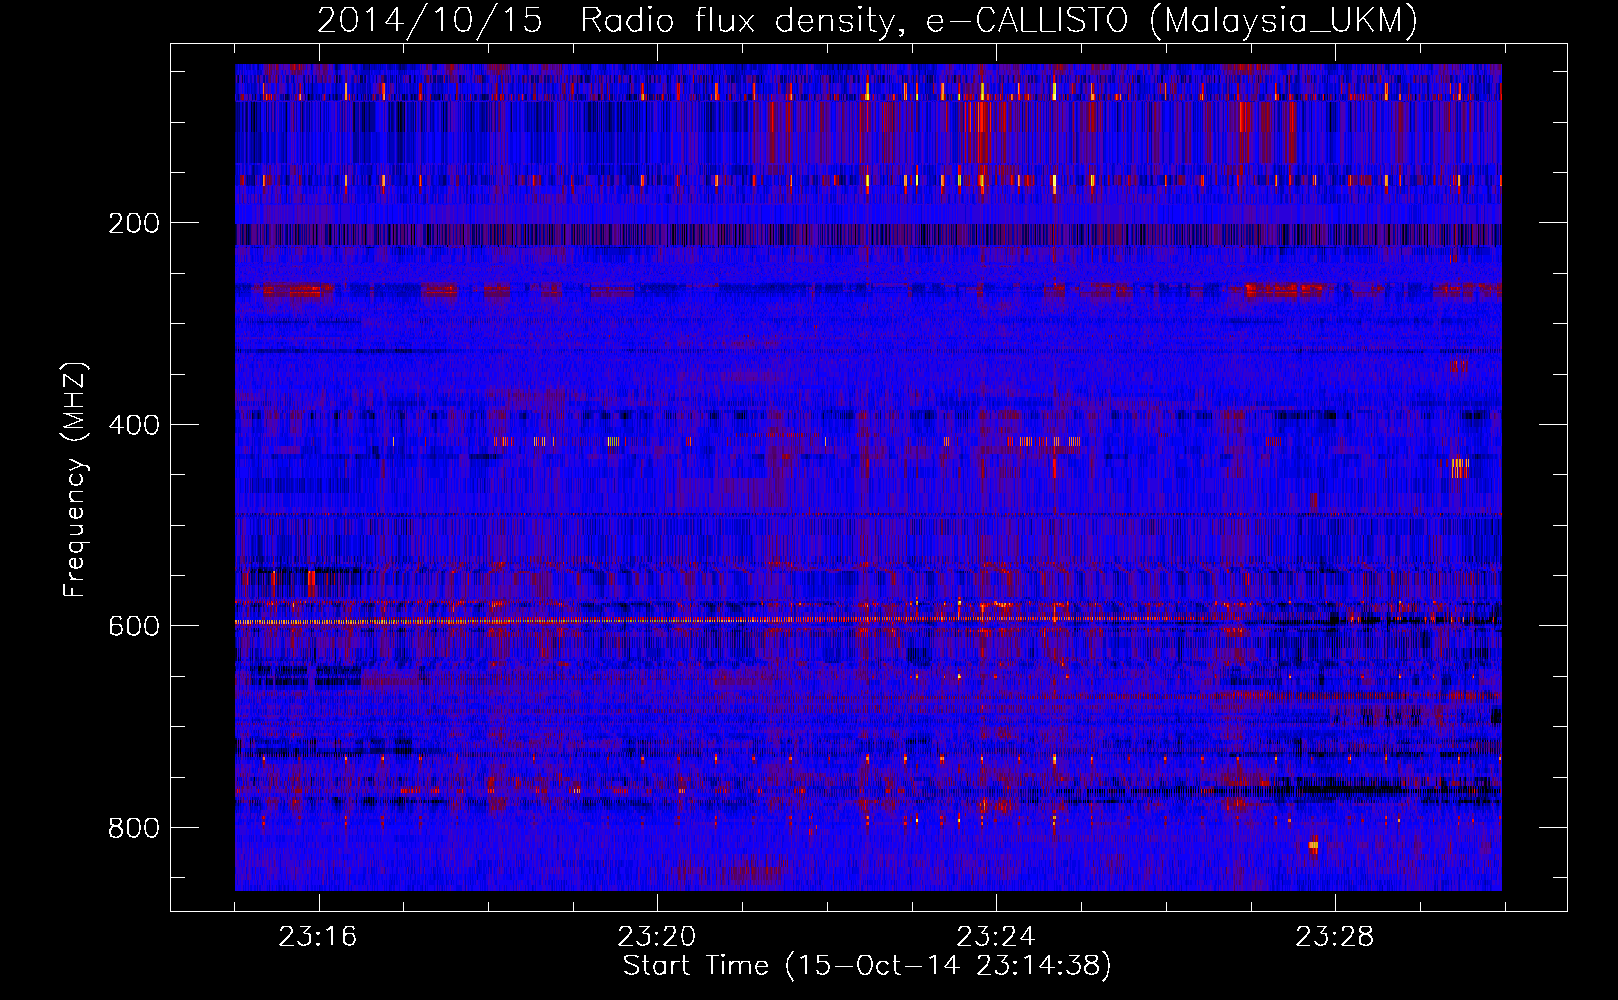Image resolution: width=1618 pixels, height=1000 pixels.
Task: Select the 23:16 time tick label
Action: click(318, 937)
